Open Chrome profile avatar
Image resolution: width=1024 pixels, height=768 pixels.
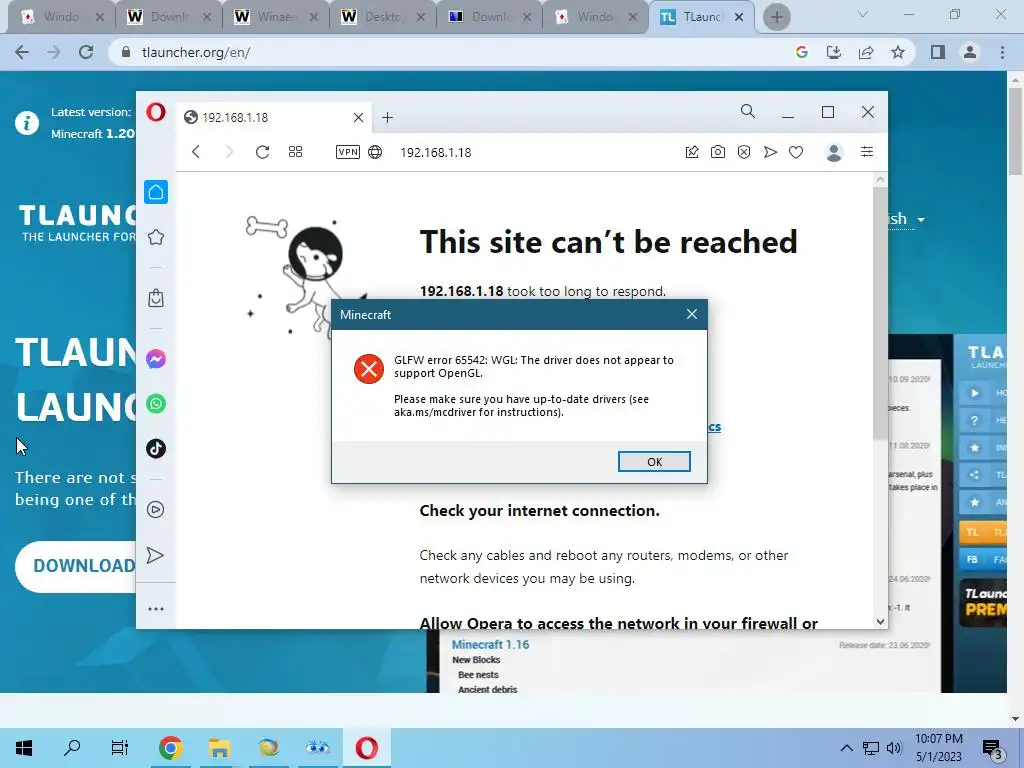pos(970,52)
